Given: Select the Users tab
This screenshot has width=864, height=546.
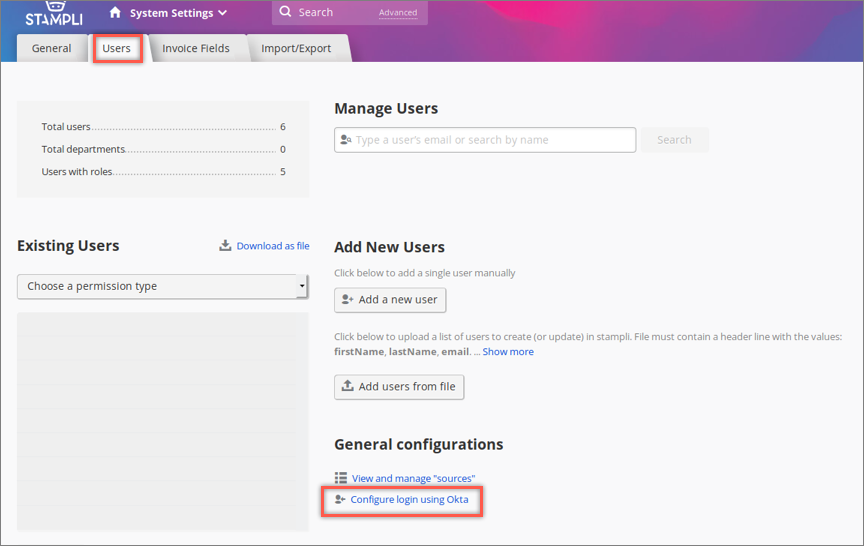Looking at the screenshot, I should pyautogui.click(x=117, y=48).
